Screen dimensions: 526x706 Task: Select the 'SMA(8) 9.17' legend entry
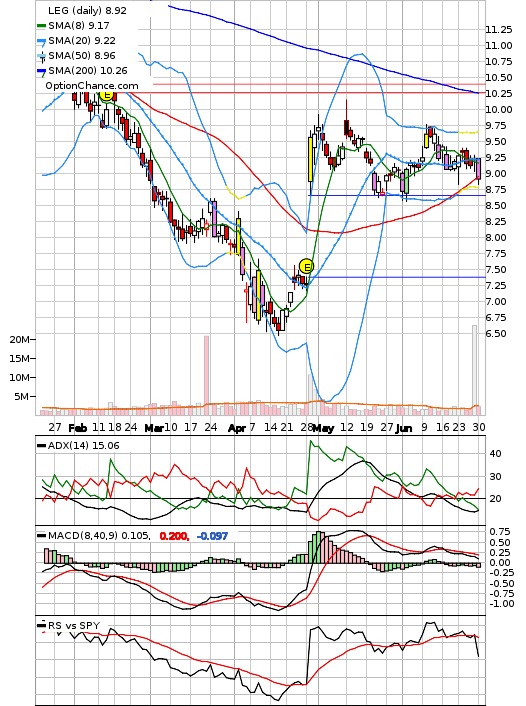coord(79,26)
